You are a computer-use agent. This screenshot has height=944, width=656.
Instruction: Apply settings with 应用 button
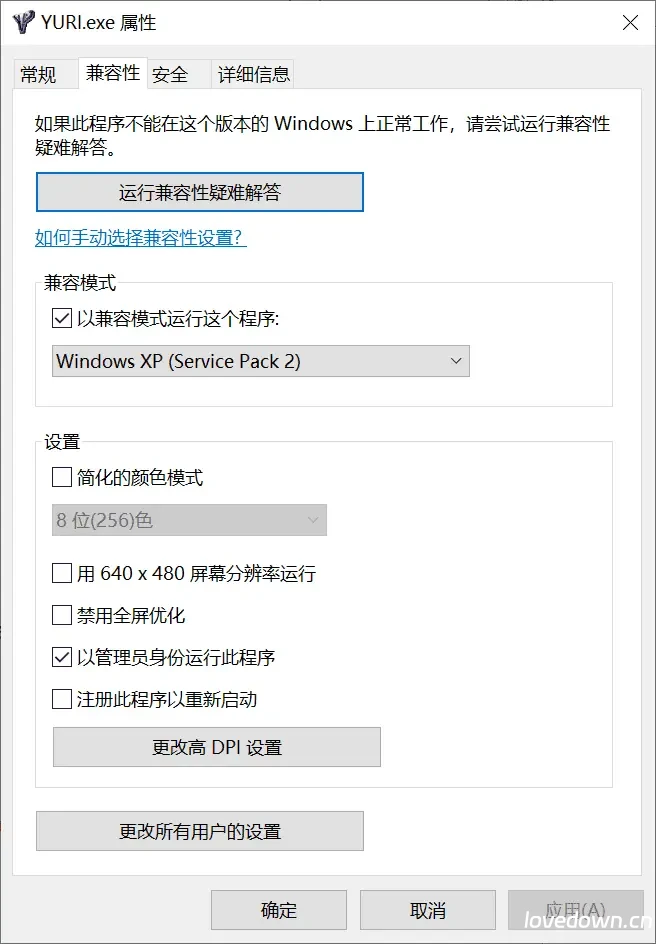coord(578,910)
